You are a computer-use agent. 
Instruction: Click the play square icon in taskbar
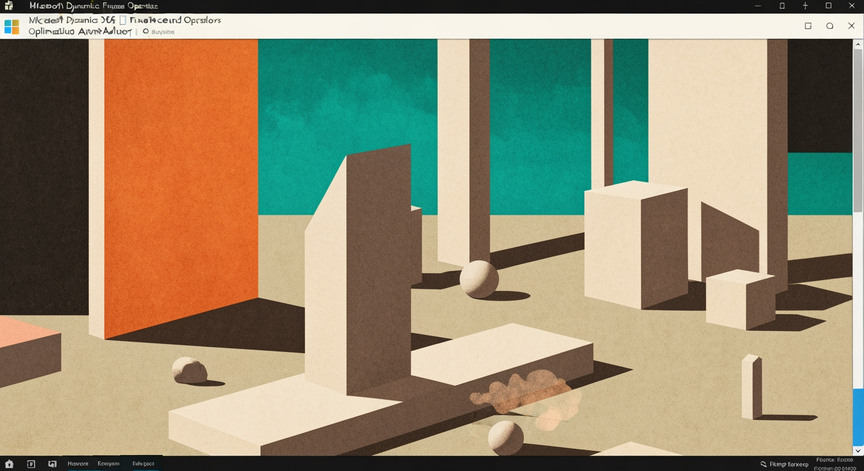pos(31,464)
